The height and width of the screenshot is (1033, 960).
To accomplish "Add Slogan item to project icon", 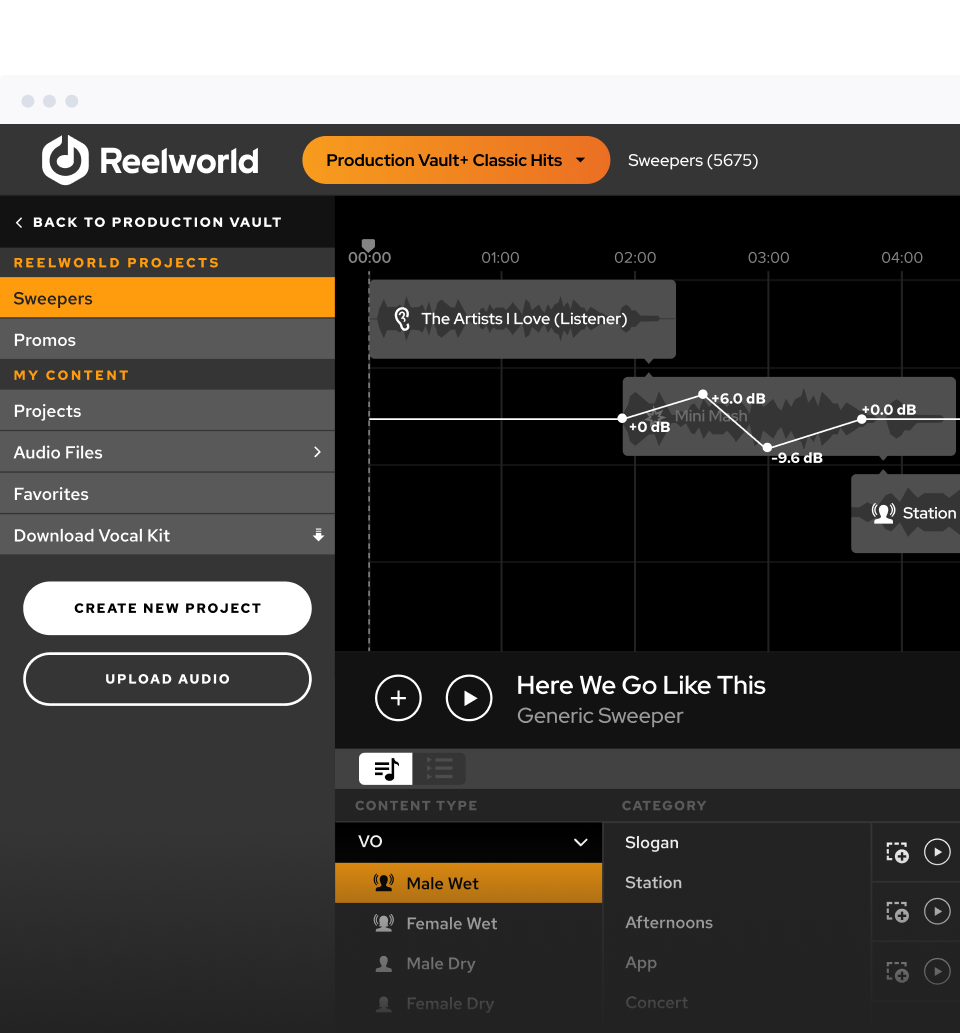I will tap(897, 852).
